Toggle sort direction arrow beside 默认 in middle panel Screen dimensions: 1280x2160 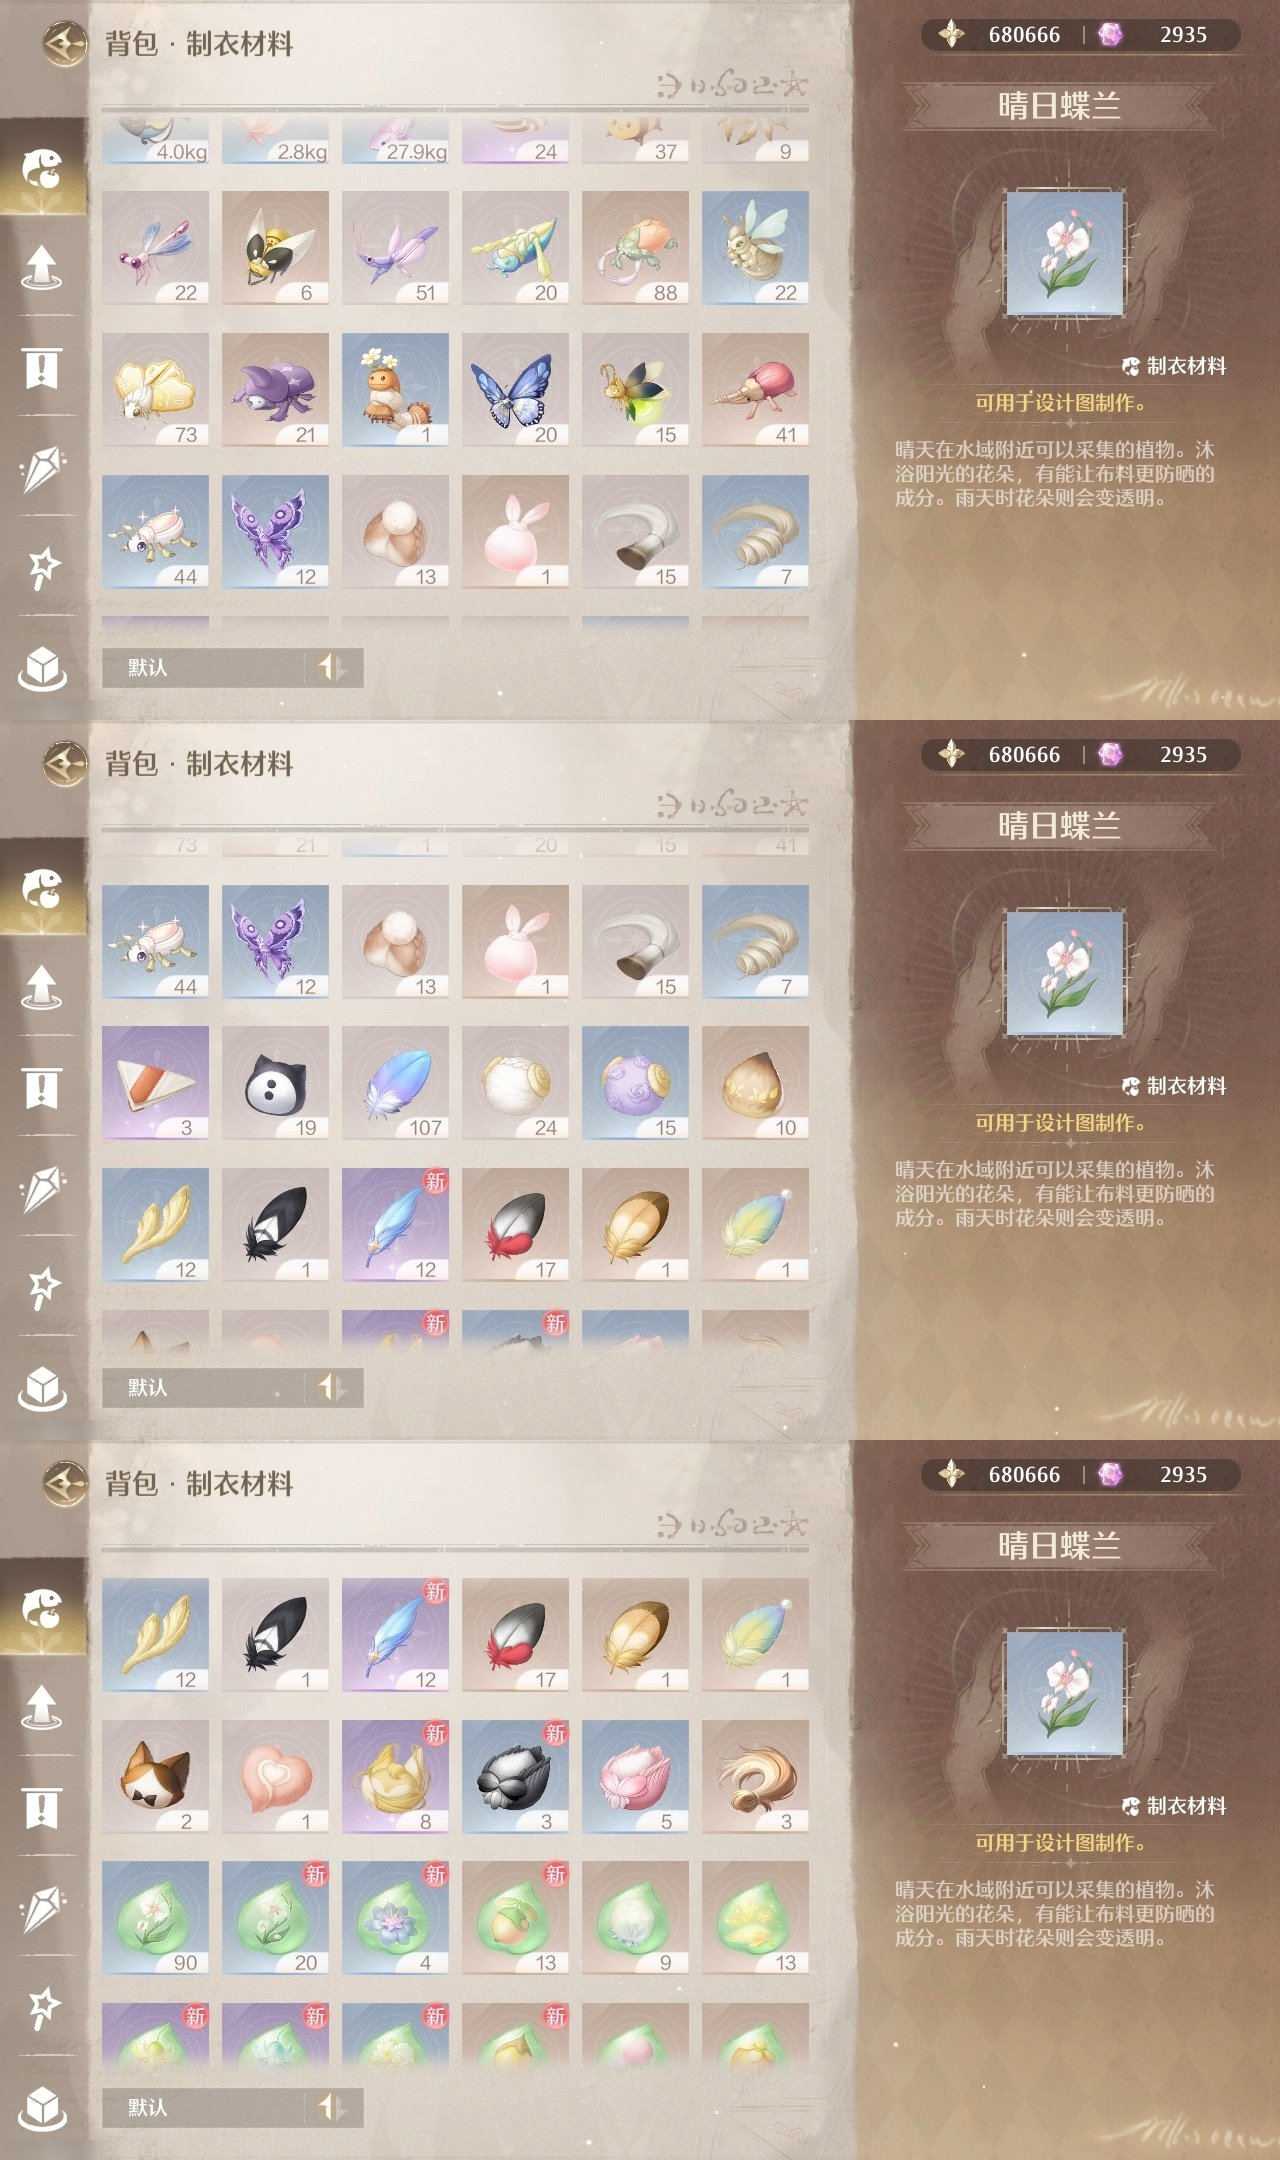pos(332,1387)
